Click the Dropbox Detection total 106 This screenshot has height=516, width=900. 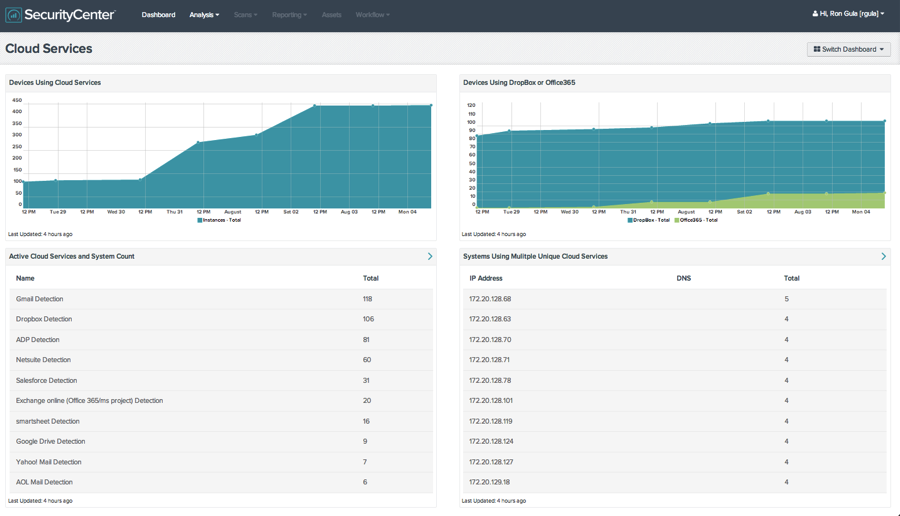368,319
